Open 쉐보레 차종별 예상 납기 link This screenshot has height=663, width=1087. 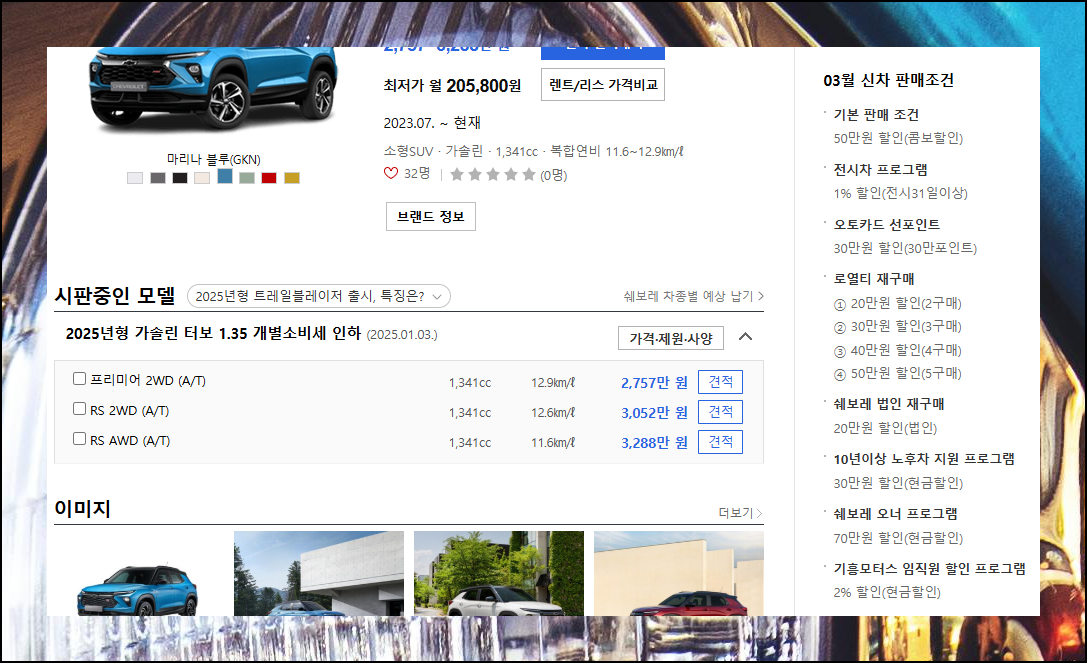(693, 296)
